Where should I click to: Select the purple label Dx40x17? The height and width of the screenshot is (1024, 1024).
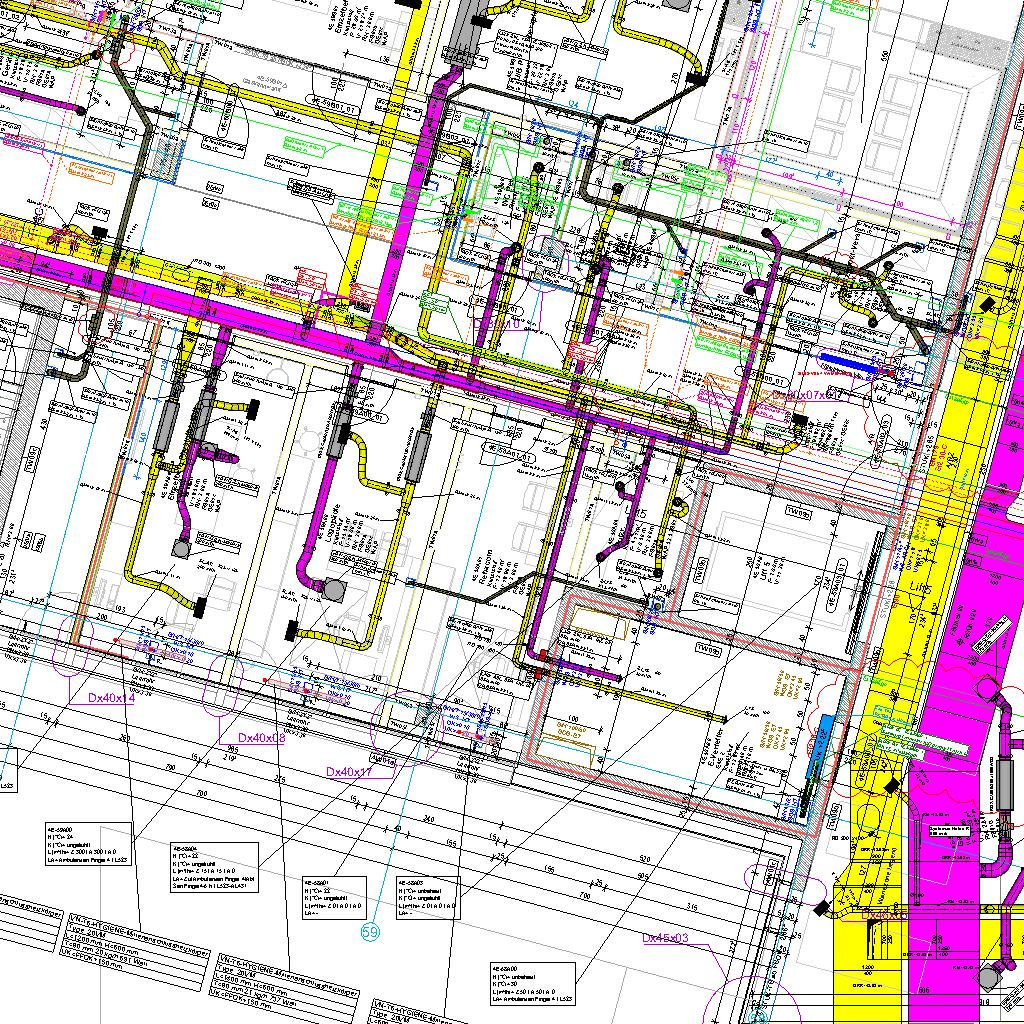349,772
